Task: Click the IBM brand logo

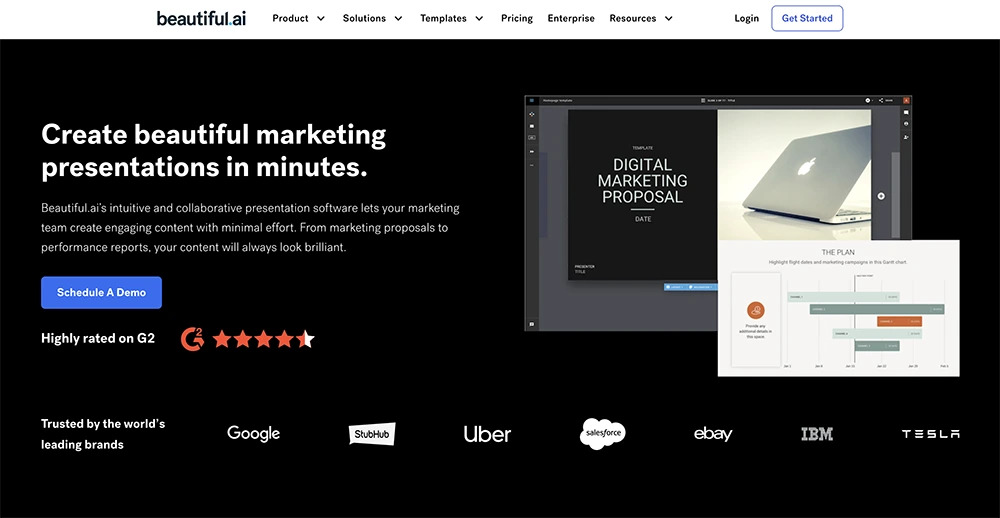Action: 817,434
